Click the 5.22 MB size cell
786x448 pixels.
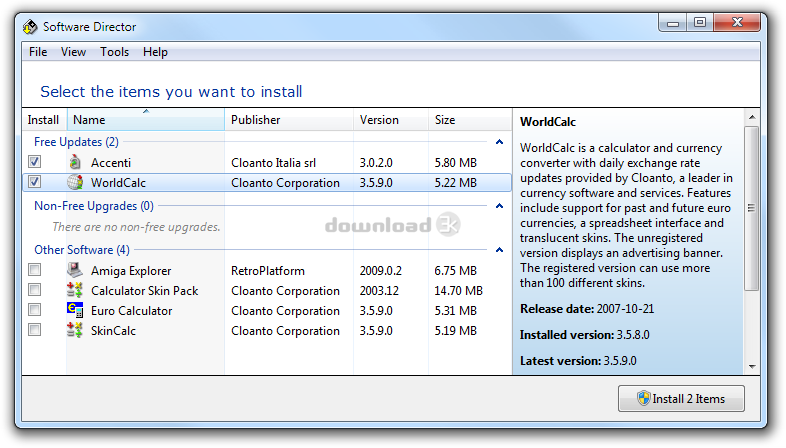(x=456, y=182)
